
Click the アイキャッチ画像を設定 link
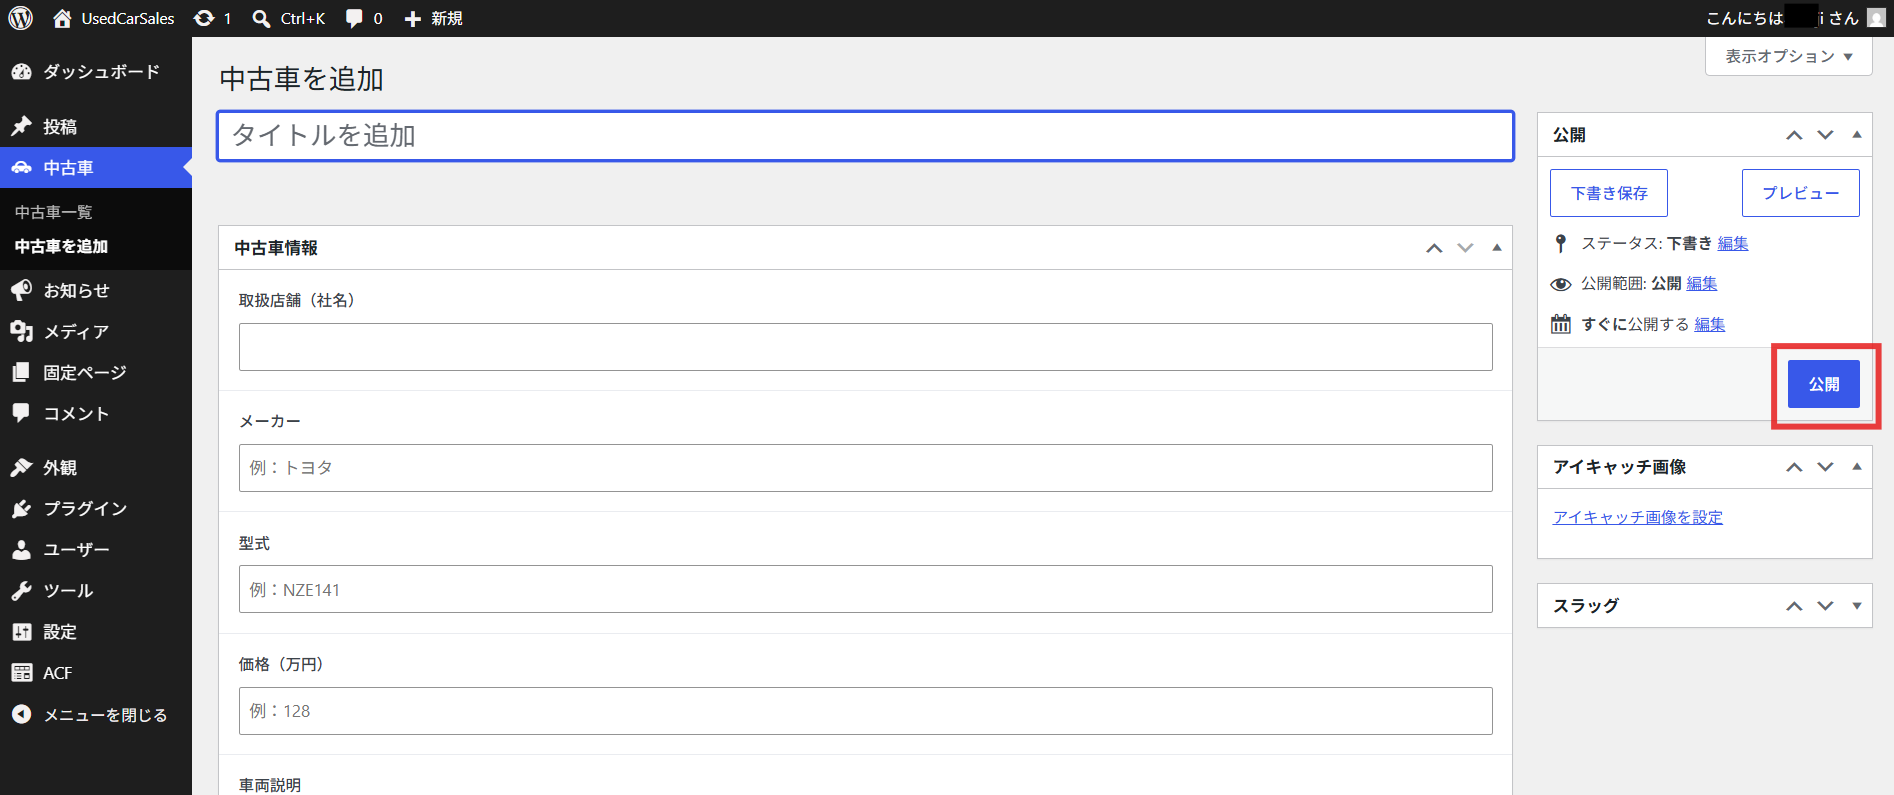coord(1638,517)
